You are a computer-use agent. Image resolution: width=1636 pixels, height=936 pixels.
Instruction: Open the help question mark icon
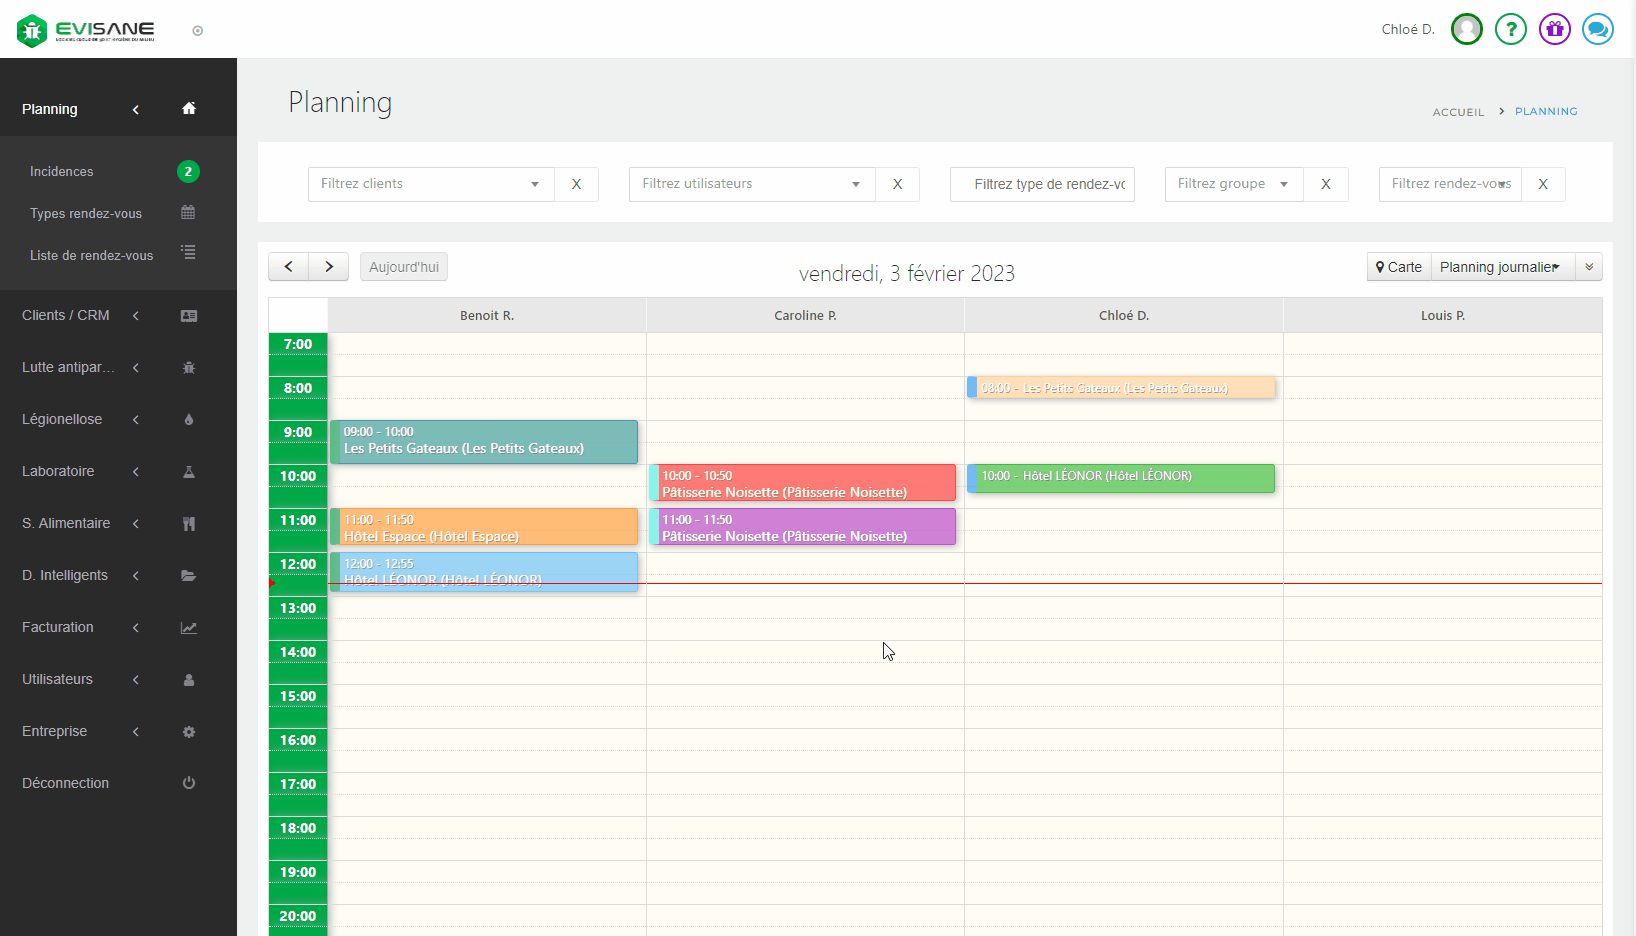[1510, 29]
